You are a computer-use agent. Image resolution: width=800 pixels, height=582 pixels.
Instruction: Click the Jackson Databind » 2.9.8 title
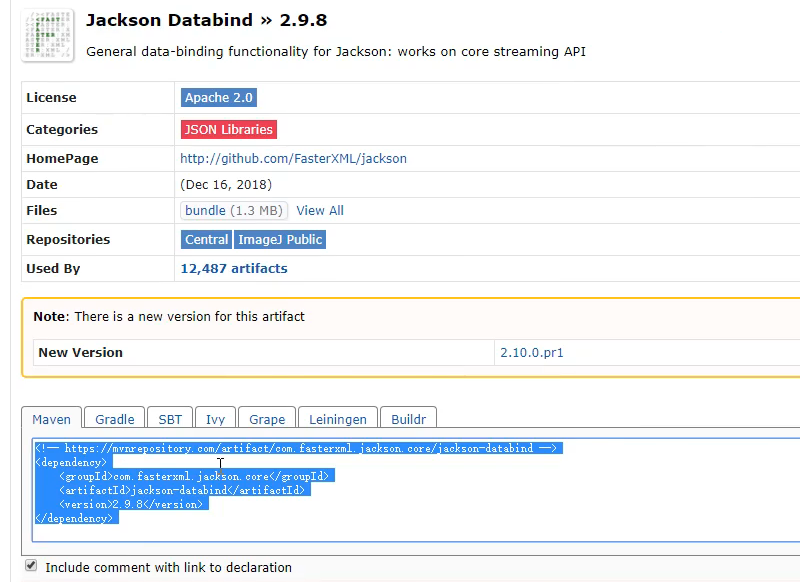[x=207, y=20]
